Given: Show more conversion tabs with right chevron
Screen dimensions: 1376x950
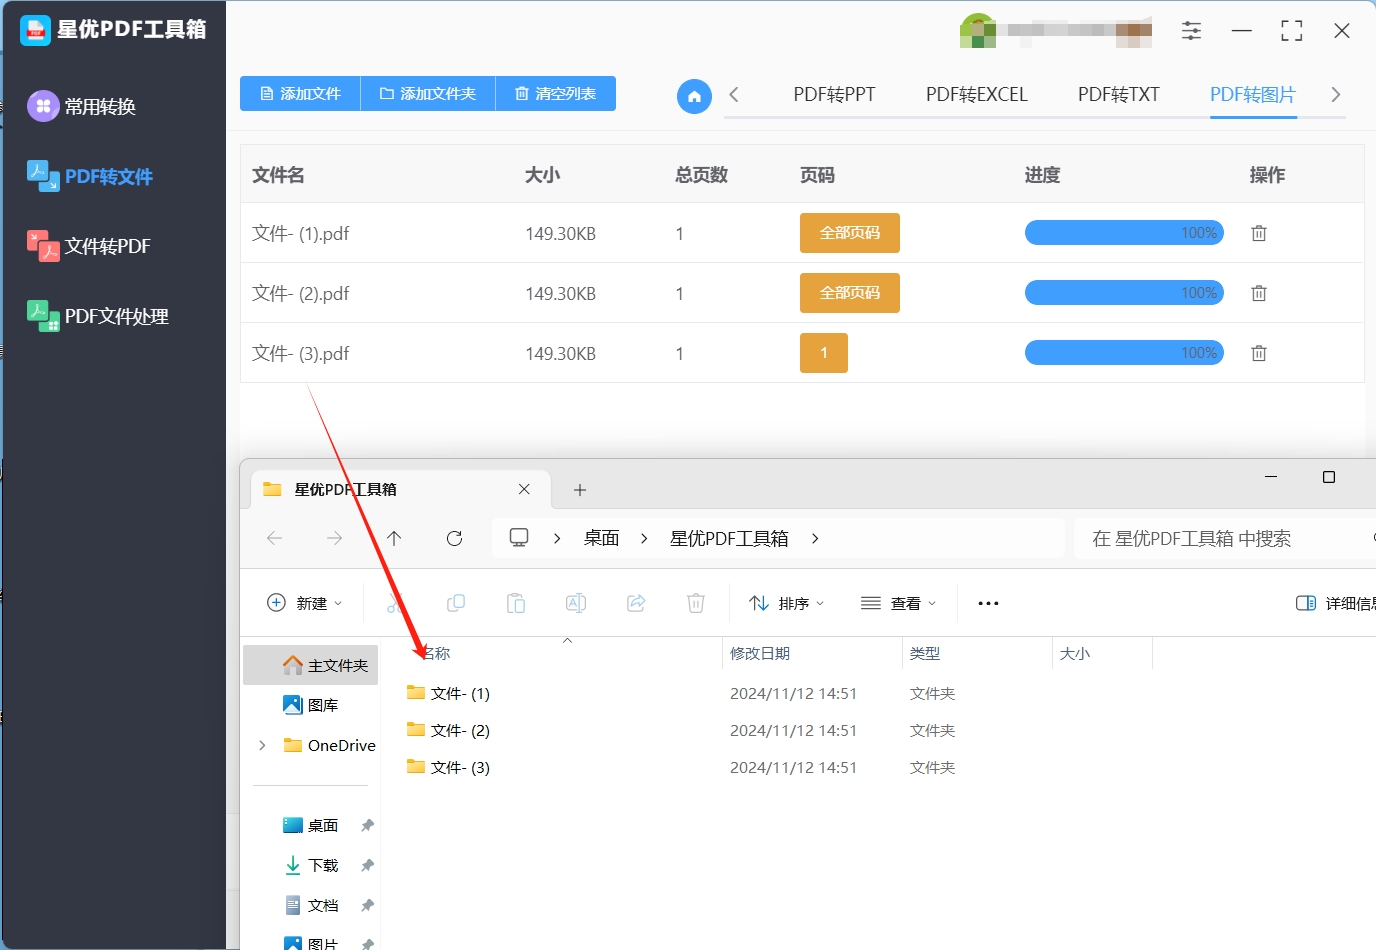Looking at the screenshot, I should (x=1336, y=95).
